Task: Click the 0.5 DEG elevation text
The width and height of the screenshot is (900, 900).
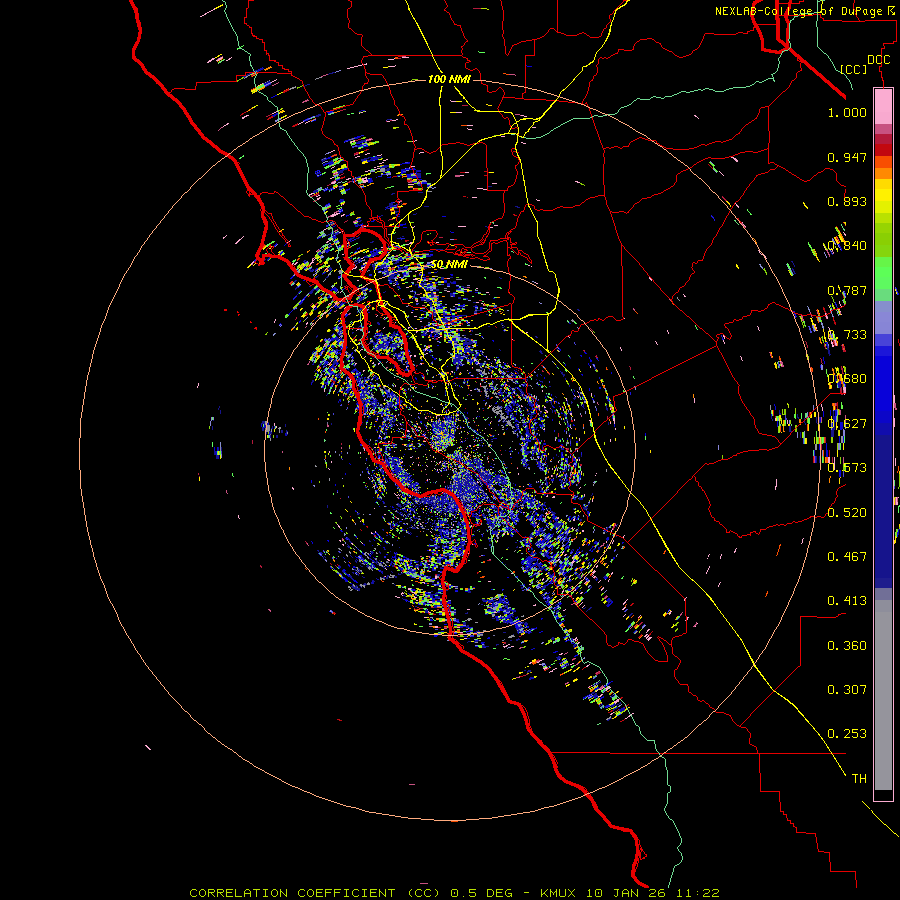Action: pos(480,893)
